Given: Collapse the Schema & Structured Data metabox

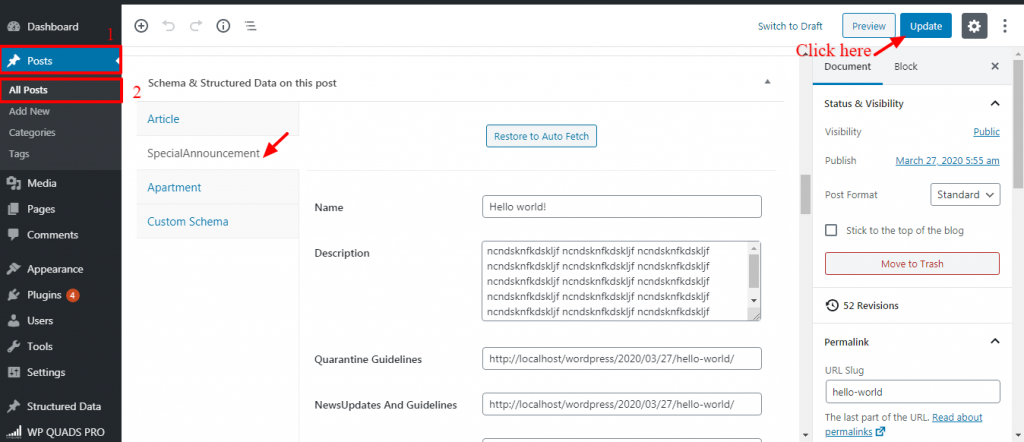Looking at the screenshot, I should (767, 82).
